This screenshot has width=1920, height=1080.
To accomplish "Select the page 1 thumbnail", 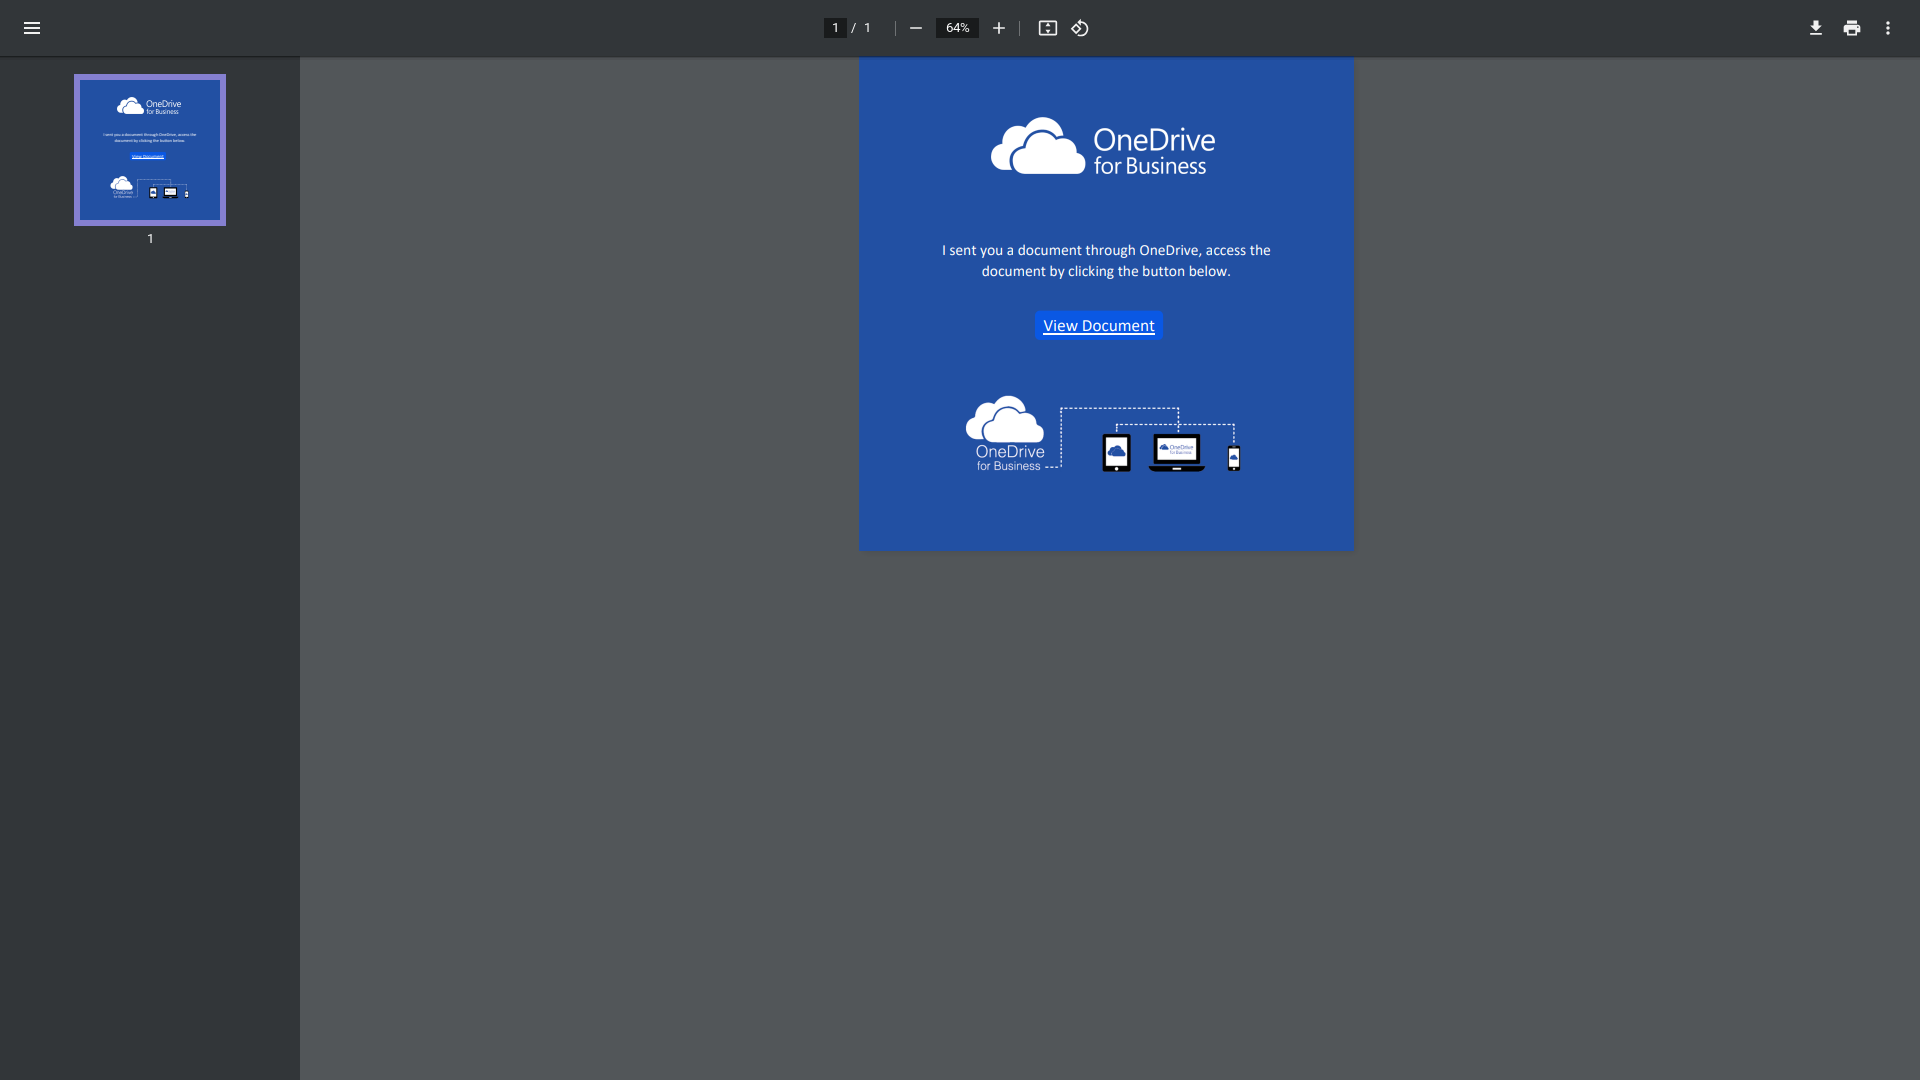I will coord(150,150).
